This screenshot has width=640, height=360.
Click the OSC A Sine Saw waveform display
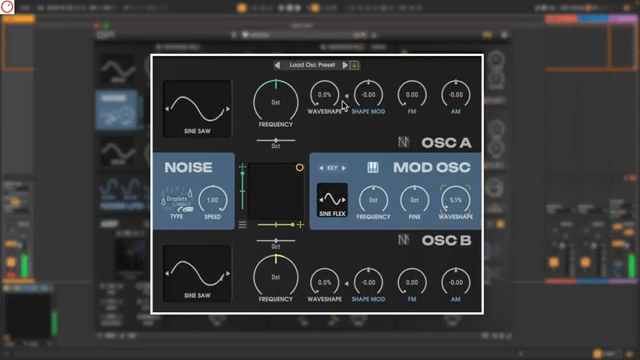coord(197,109)
